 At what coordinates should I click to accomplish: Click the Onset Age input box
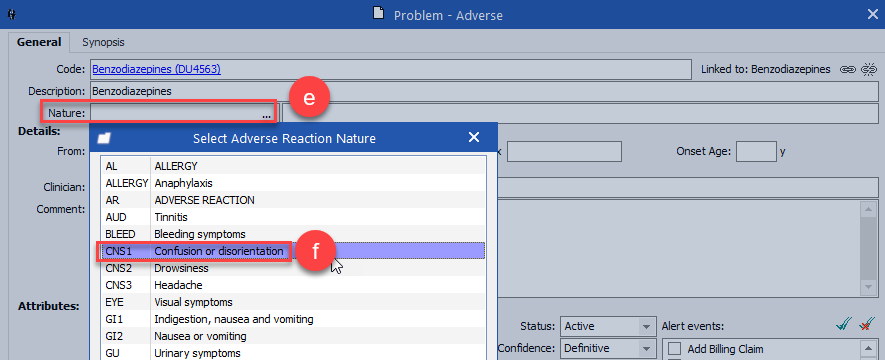coord(756,151)
